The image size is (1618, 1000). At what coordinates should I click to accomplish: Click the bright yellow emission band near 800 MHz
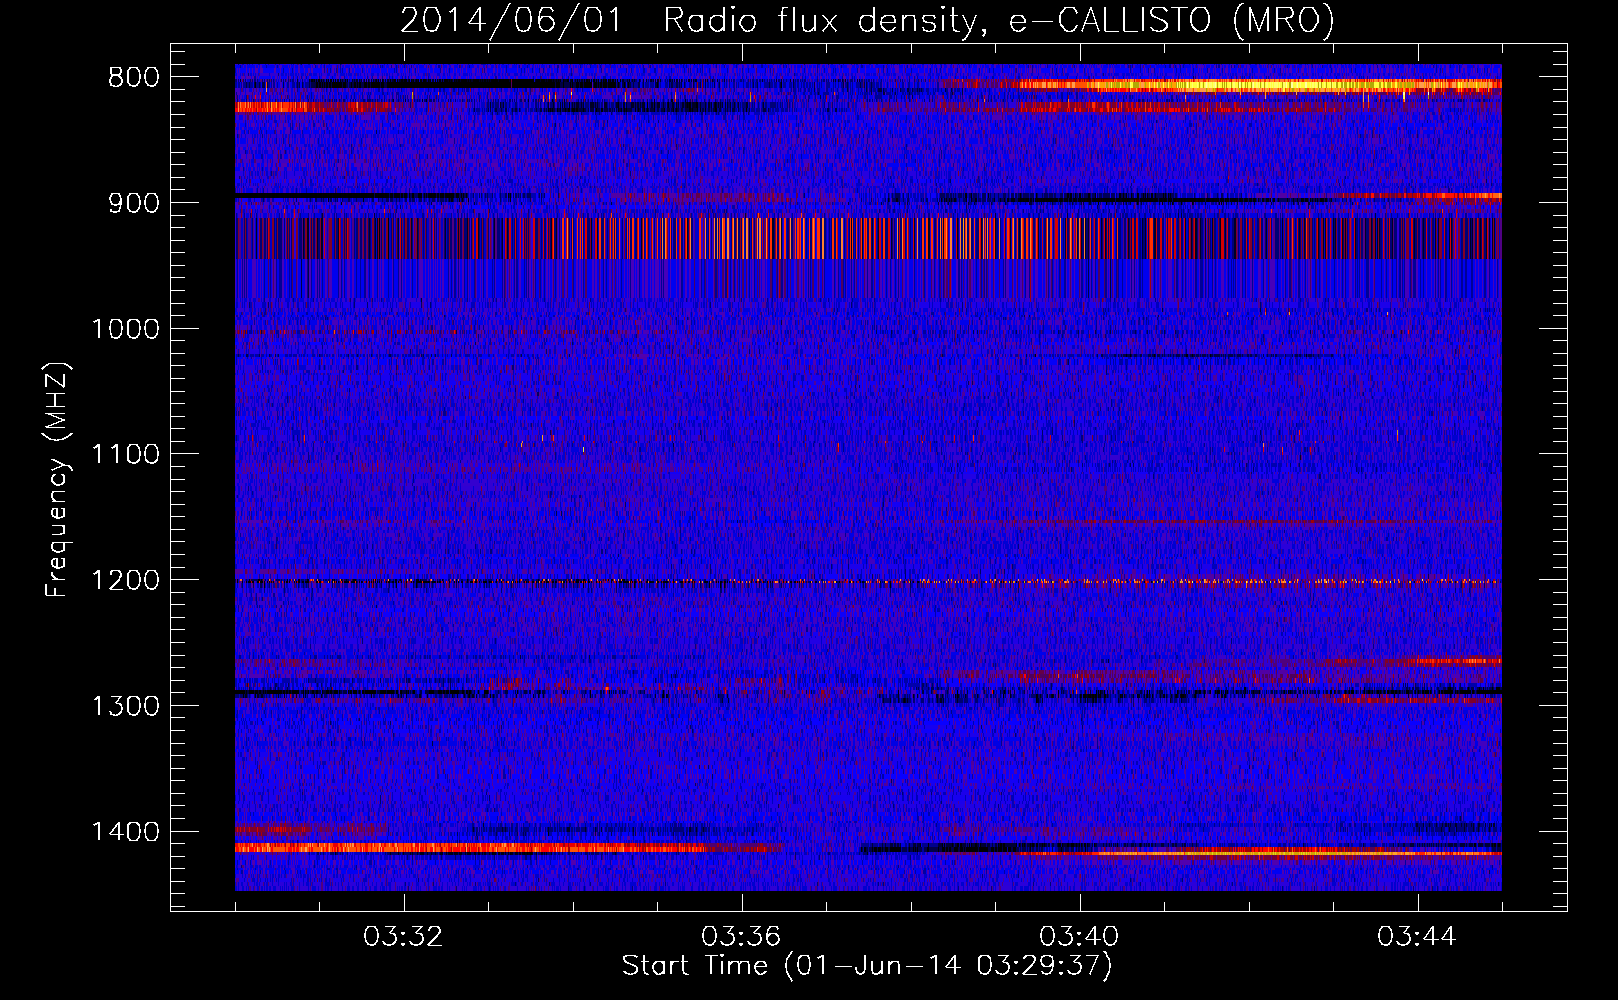coord(1260,86)
